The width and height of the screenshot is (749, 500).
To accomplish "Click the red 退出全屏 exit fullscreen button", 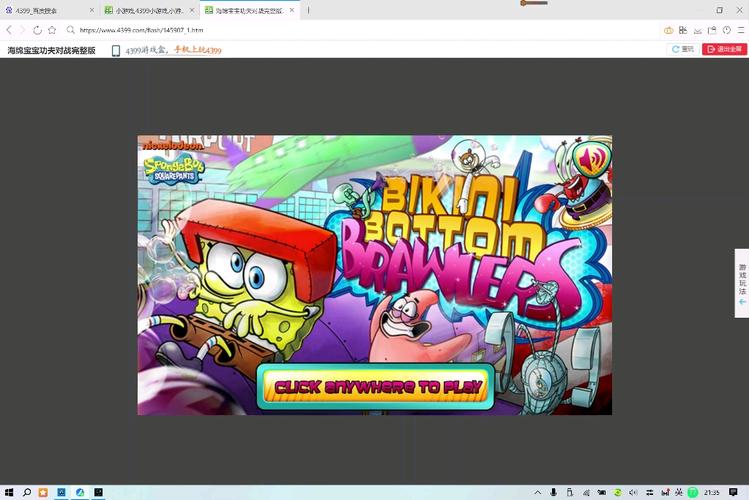I will pyautogui.click(x=724, y=49).
